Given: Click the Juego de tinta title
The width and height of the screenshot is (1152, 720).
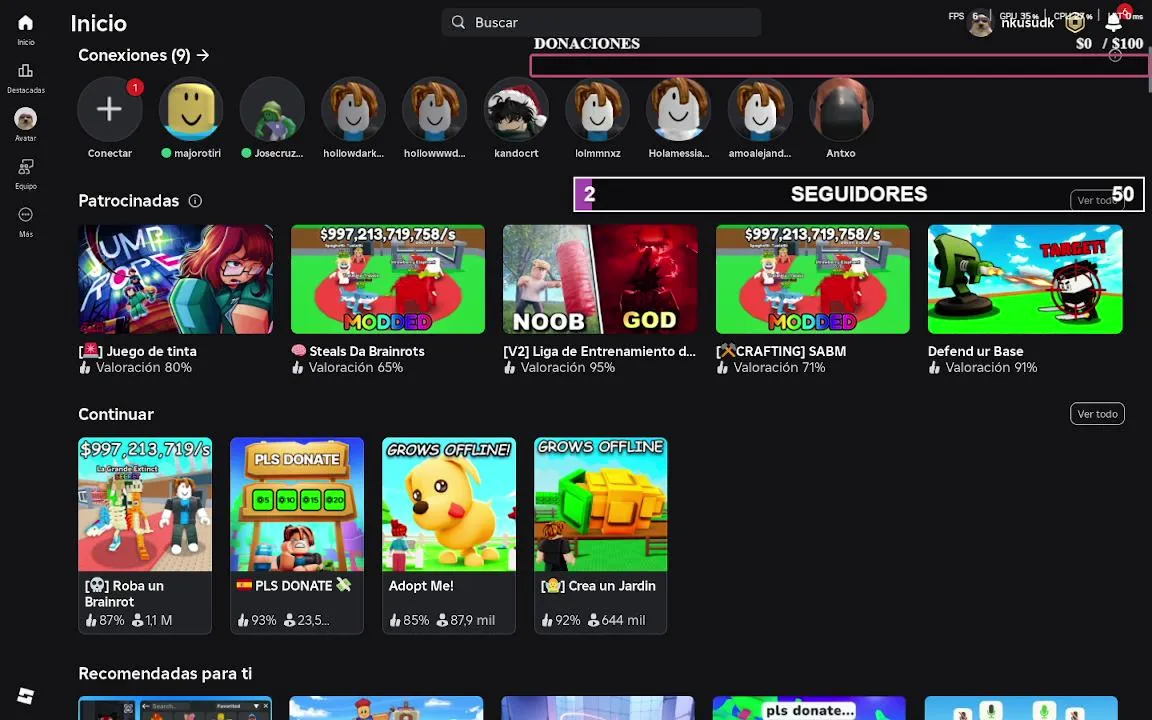Looking at the screenshot, I should (x=137, y=351).
